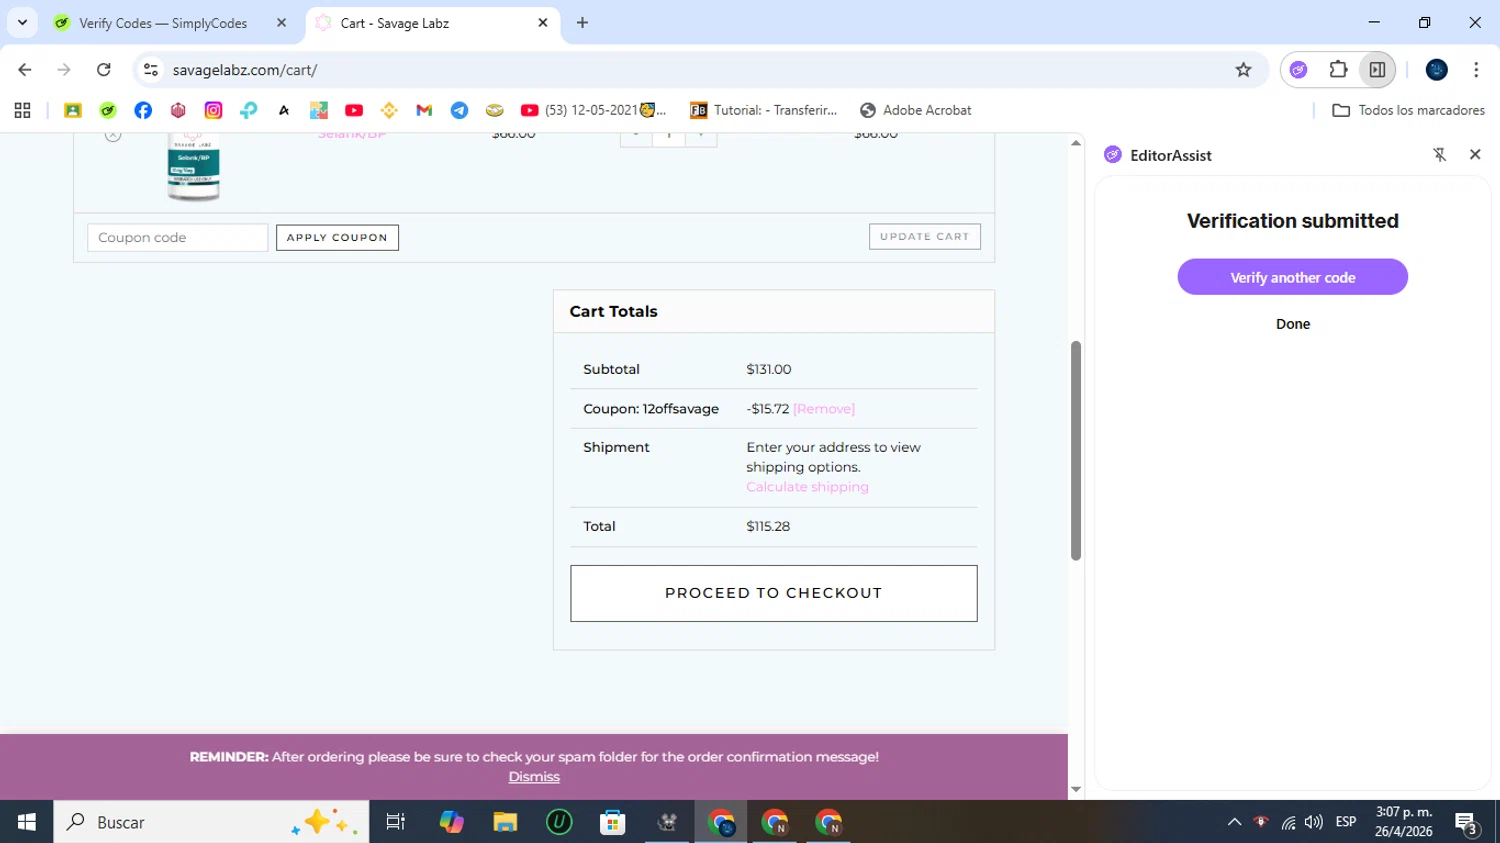Close the Verify Codes — SimplyCodes tab

(282, 22)
